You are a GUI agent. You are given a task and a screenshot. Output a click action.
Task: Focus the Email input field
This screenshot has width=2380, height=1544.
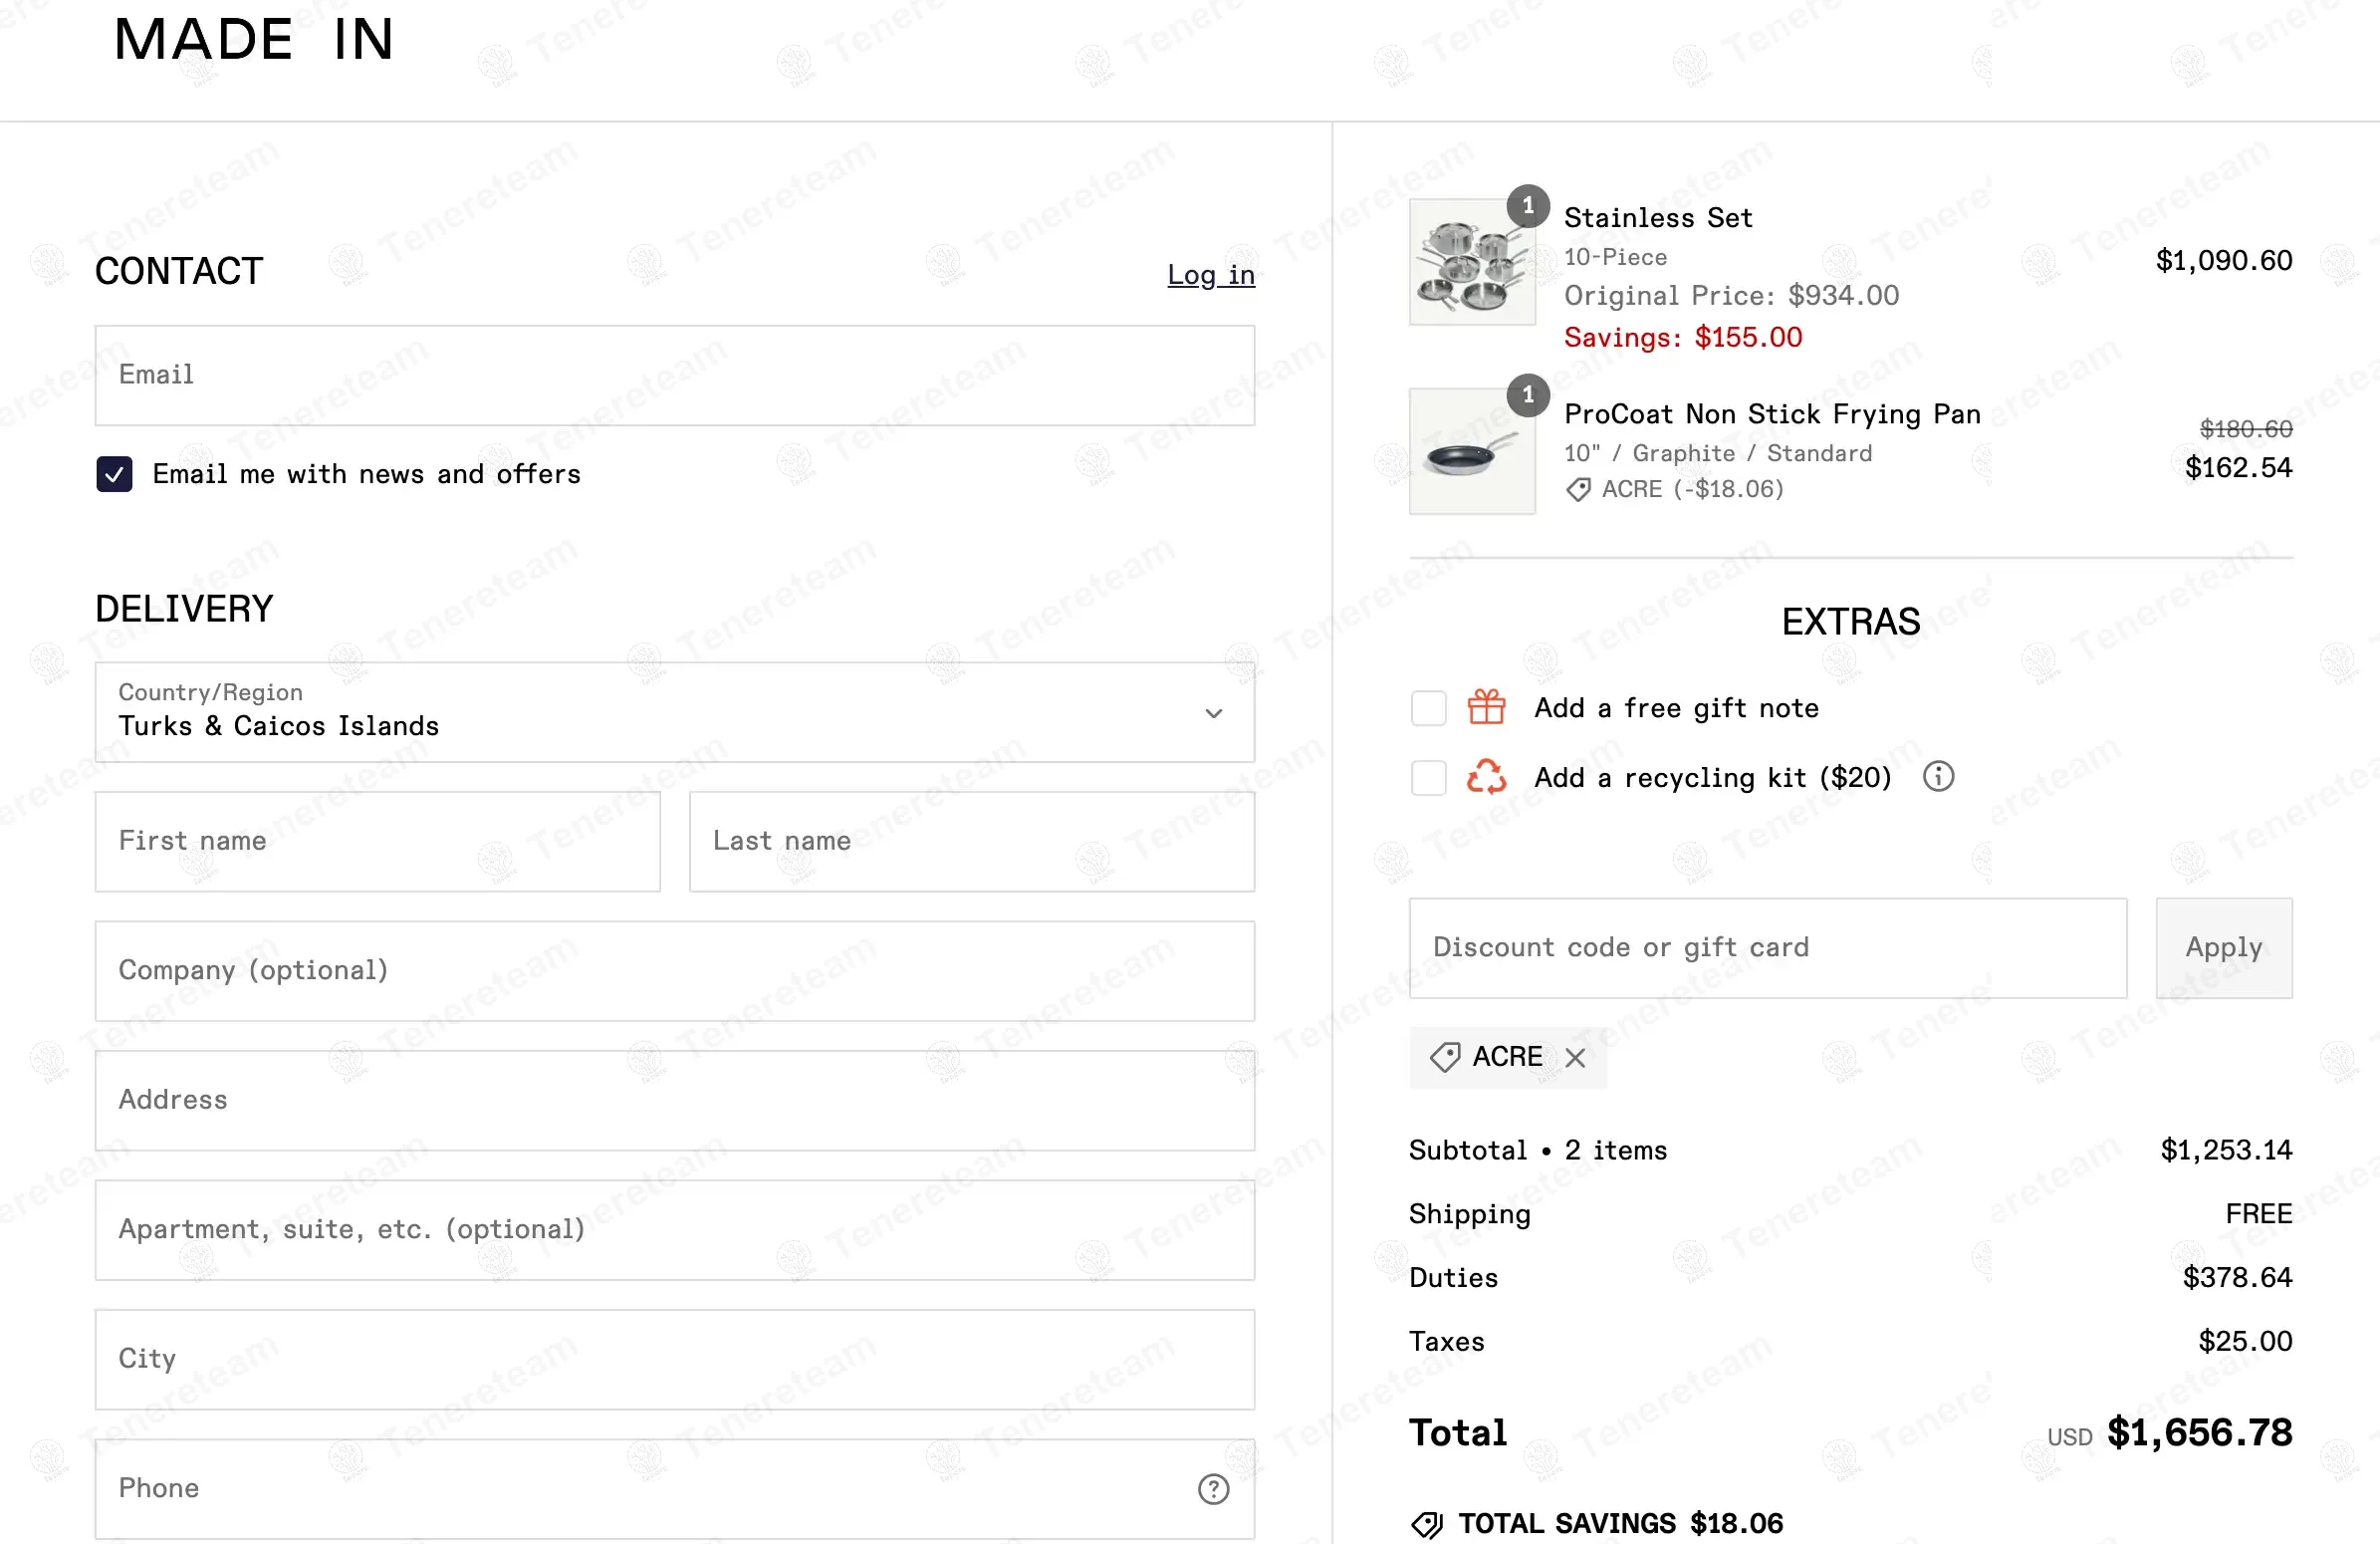[674, 375]
